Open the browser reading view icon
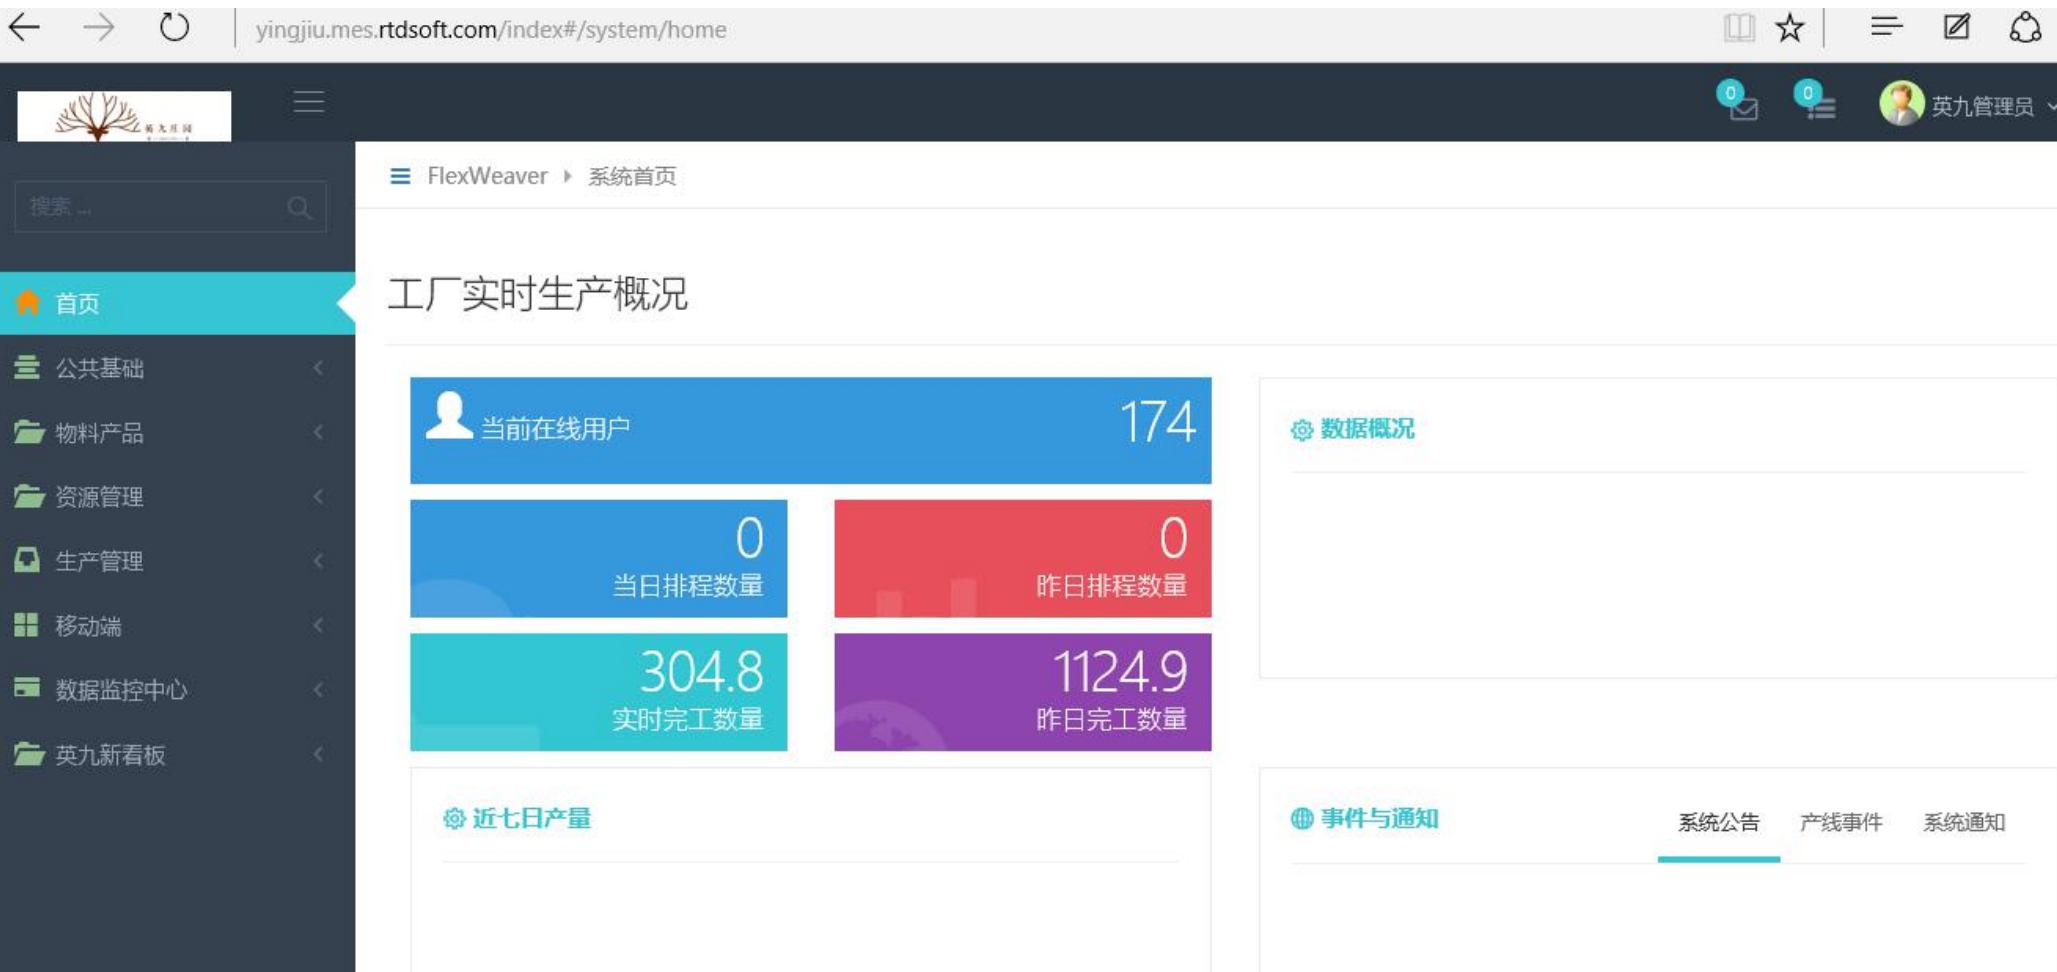Screen dimensions: 2057x972 tap(1739, 28)
